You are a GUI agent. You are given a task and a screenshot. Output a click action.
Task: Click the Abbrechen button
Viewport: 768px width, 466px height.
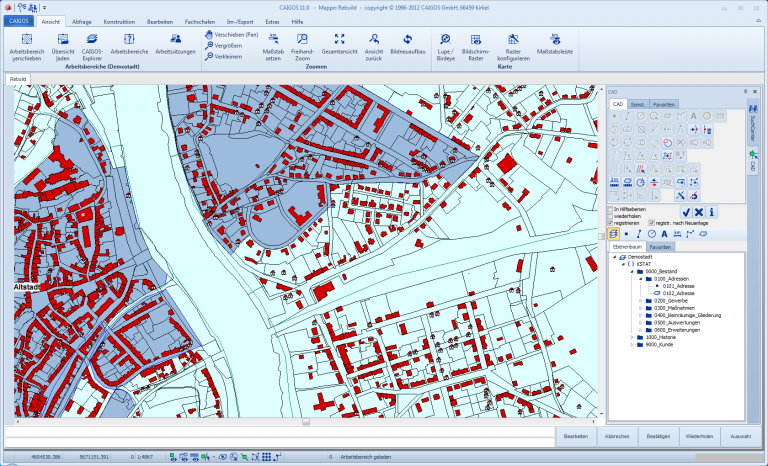(617, 436)
